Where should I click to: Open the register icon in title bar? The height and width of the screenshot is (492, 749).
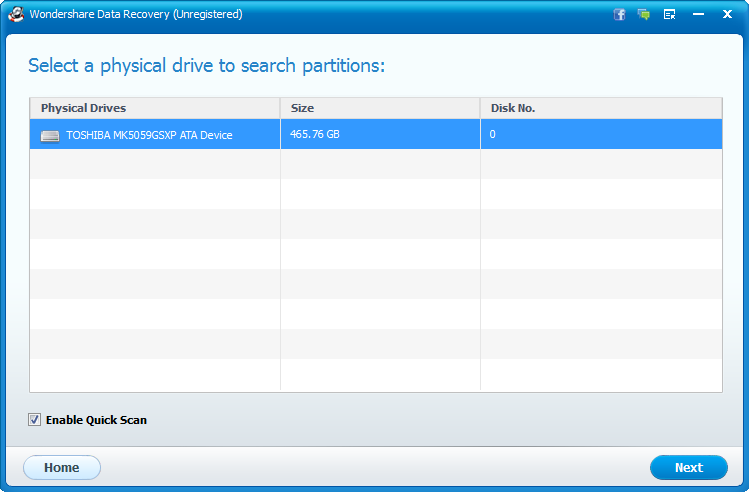pos(669,15)
